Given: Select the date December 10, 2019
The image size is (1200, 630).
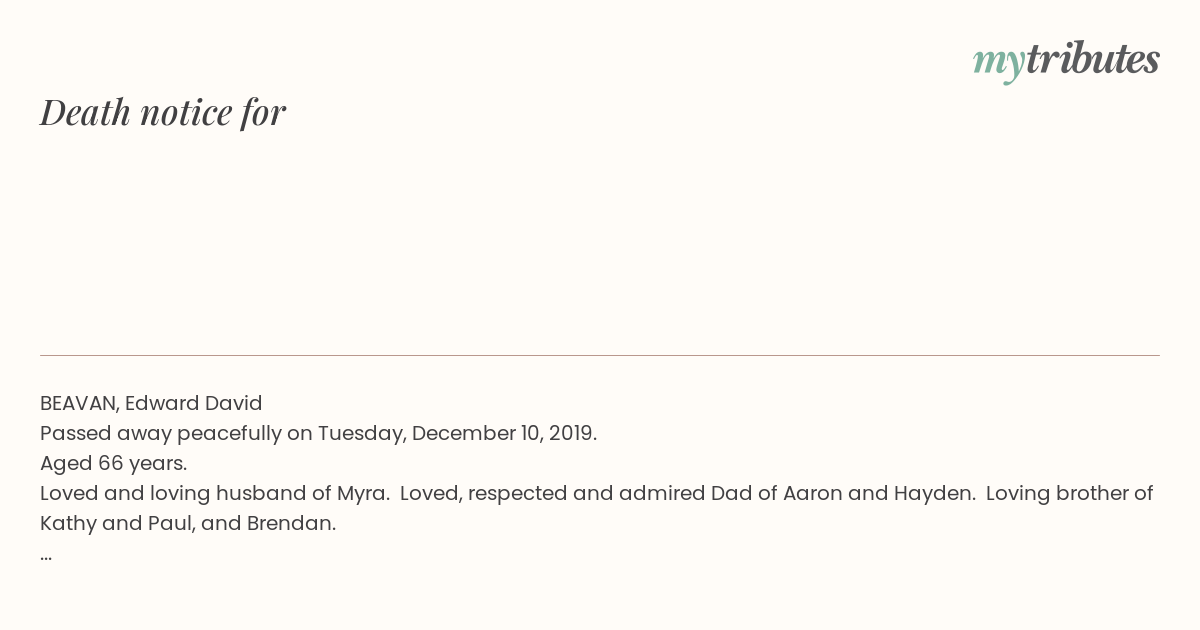Looking at the screenshot, I should coord(504,434).
